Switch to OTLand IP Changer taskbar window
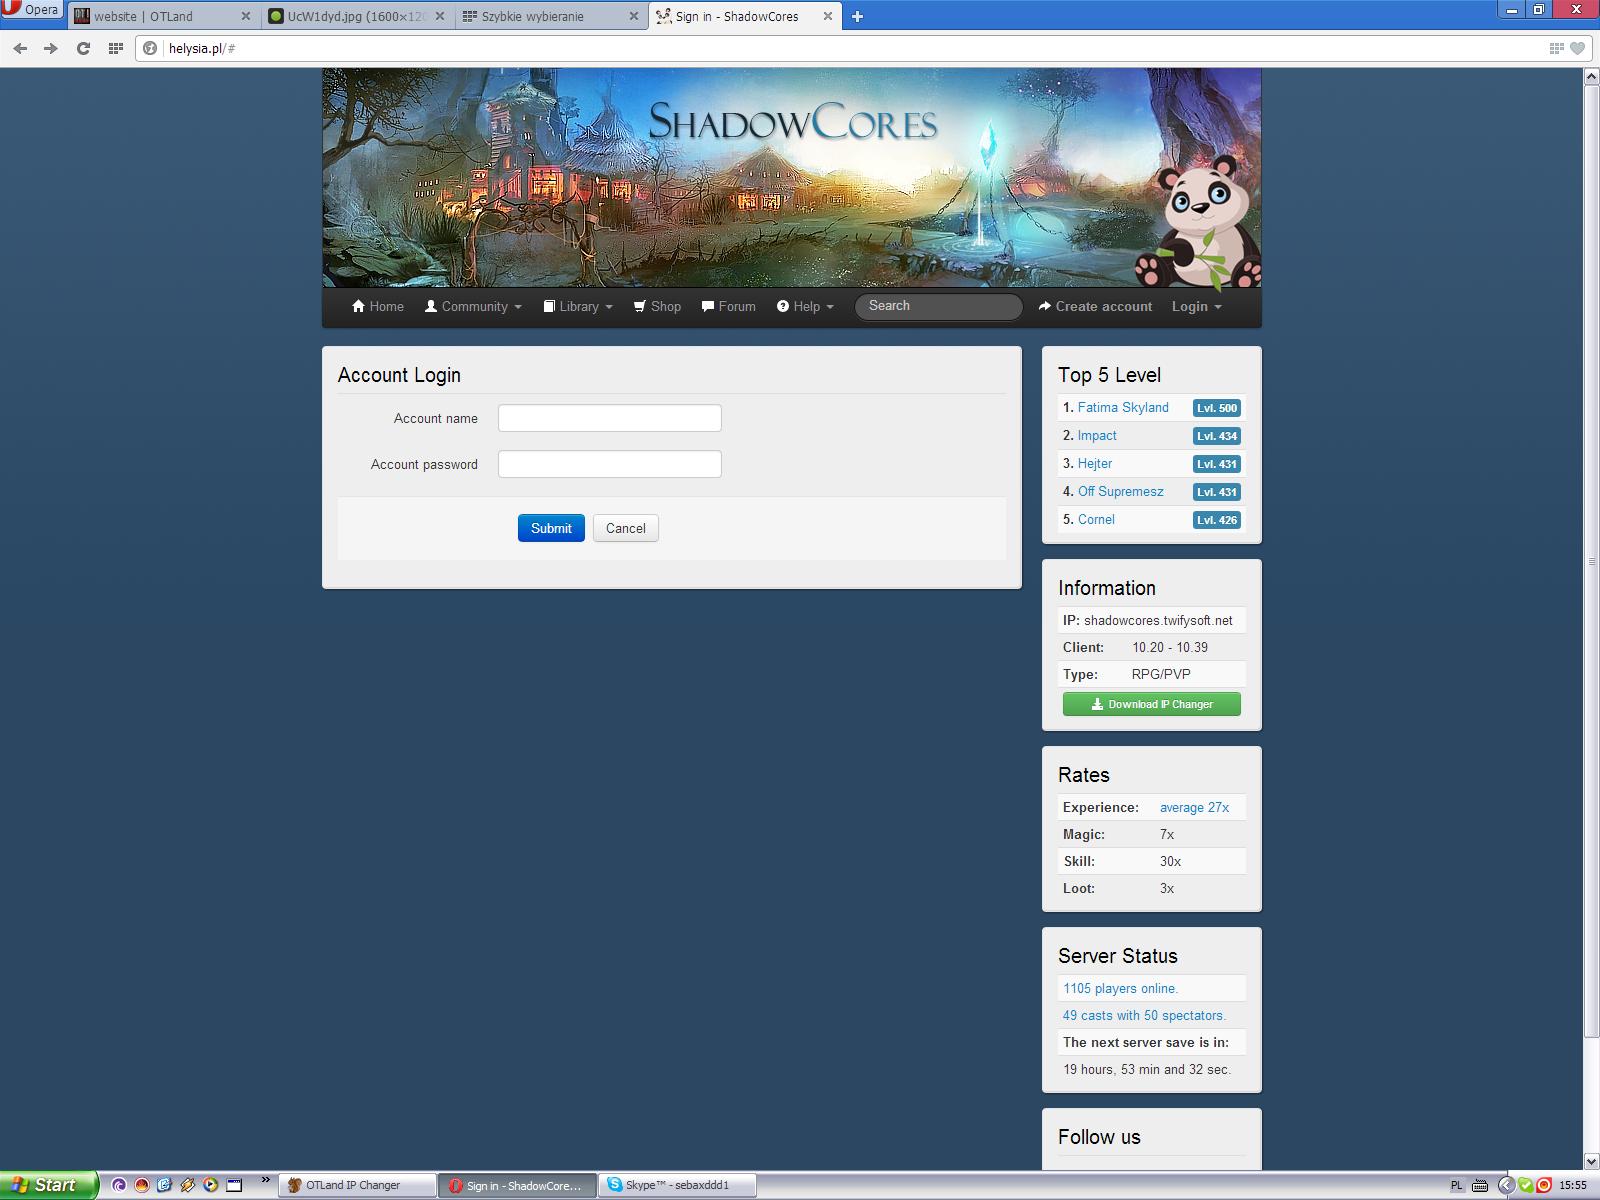Screen dimensions: 1600x1200 point(357,1185)
